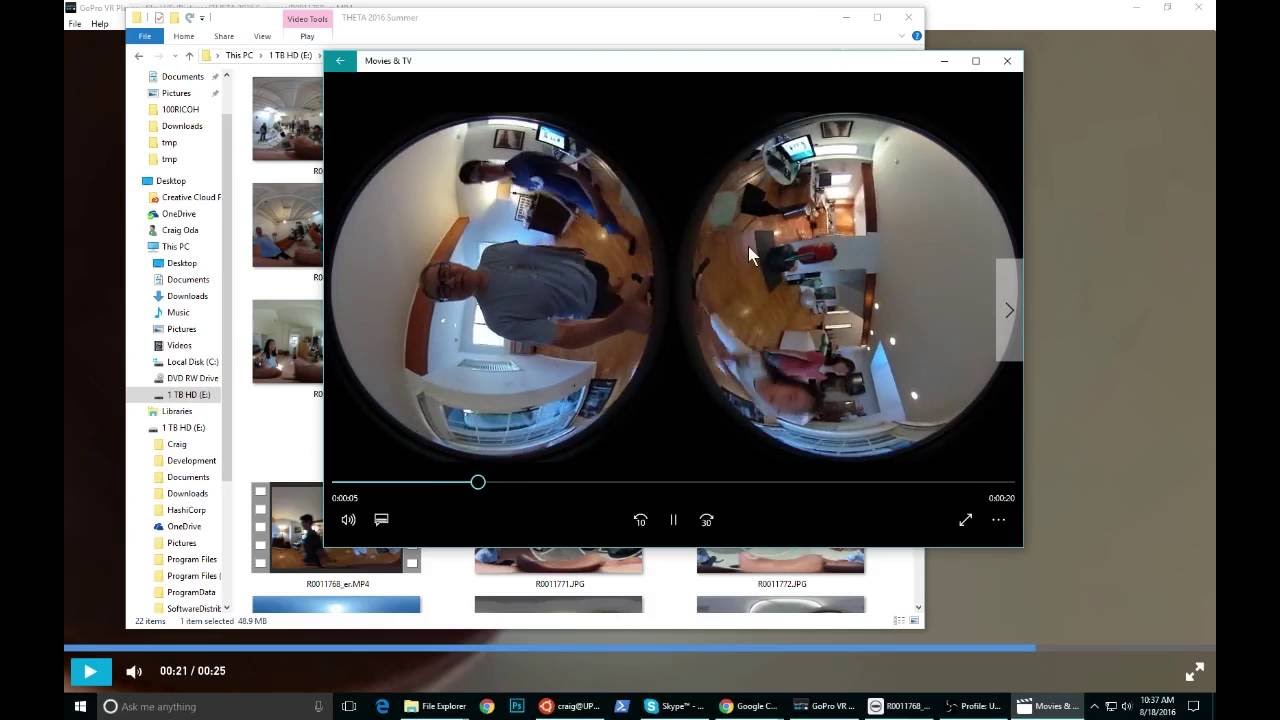Click the breadcrumb chevron after This PC
Viewport: 1280px width, 720px height.
[x=262, y=56]
